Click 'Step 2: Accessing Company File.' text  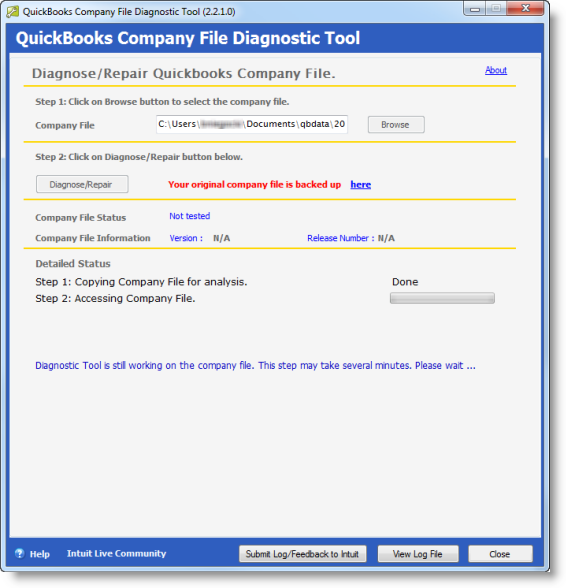point(115,298)
